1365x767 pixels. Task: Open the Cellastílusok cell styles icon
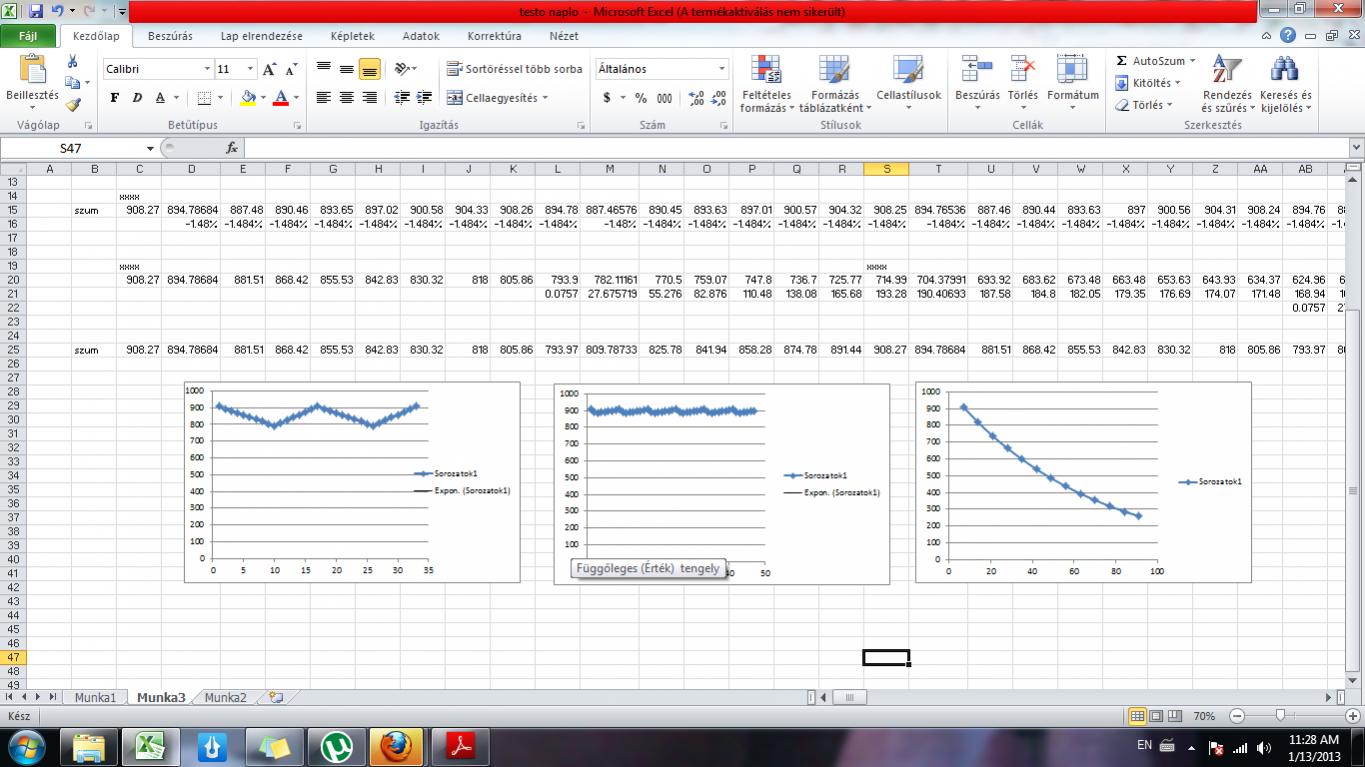(x=908, y=70)
